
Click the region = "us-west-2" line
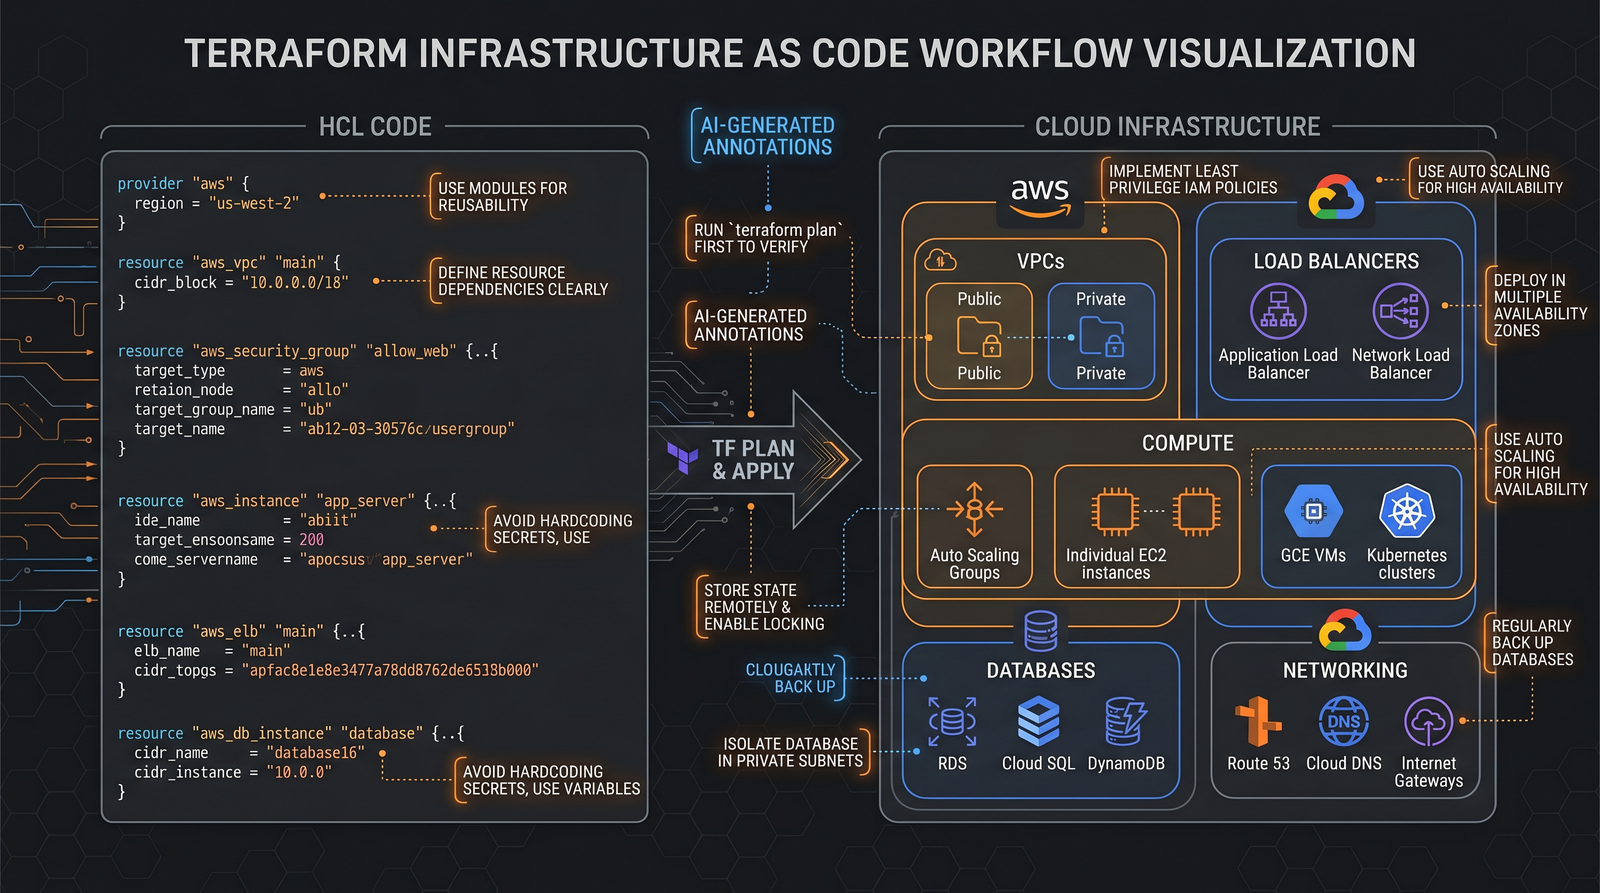(x=216, y=203)
